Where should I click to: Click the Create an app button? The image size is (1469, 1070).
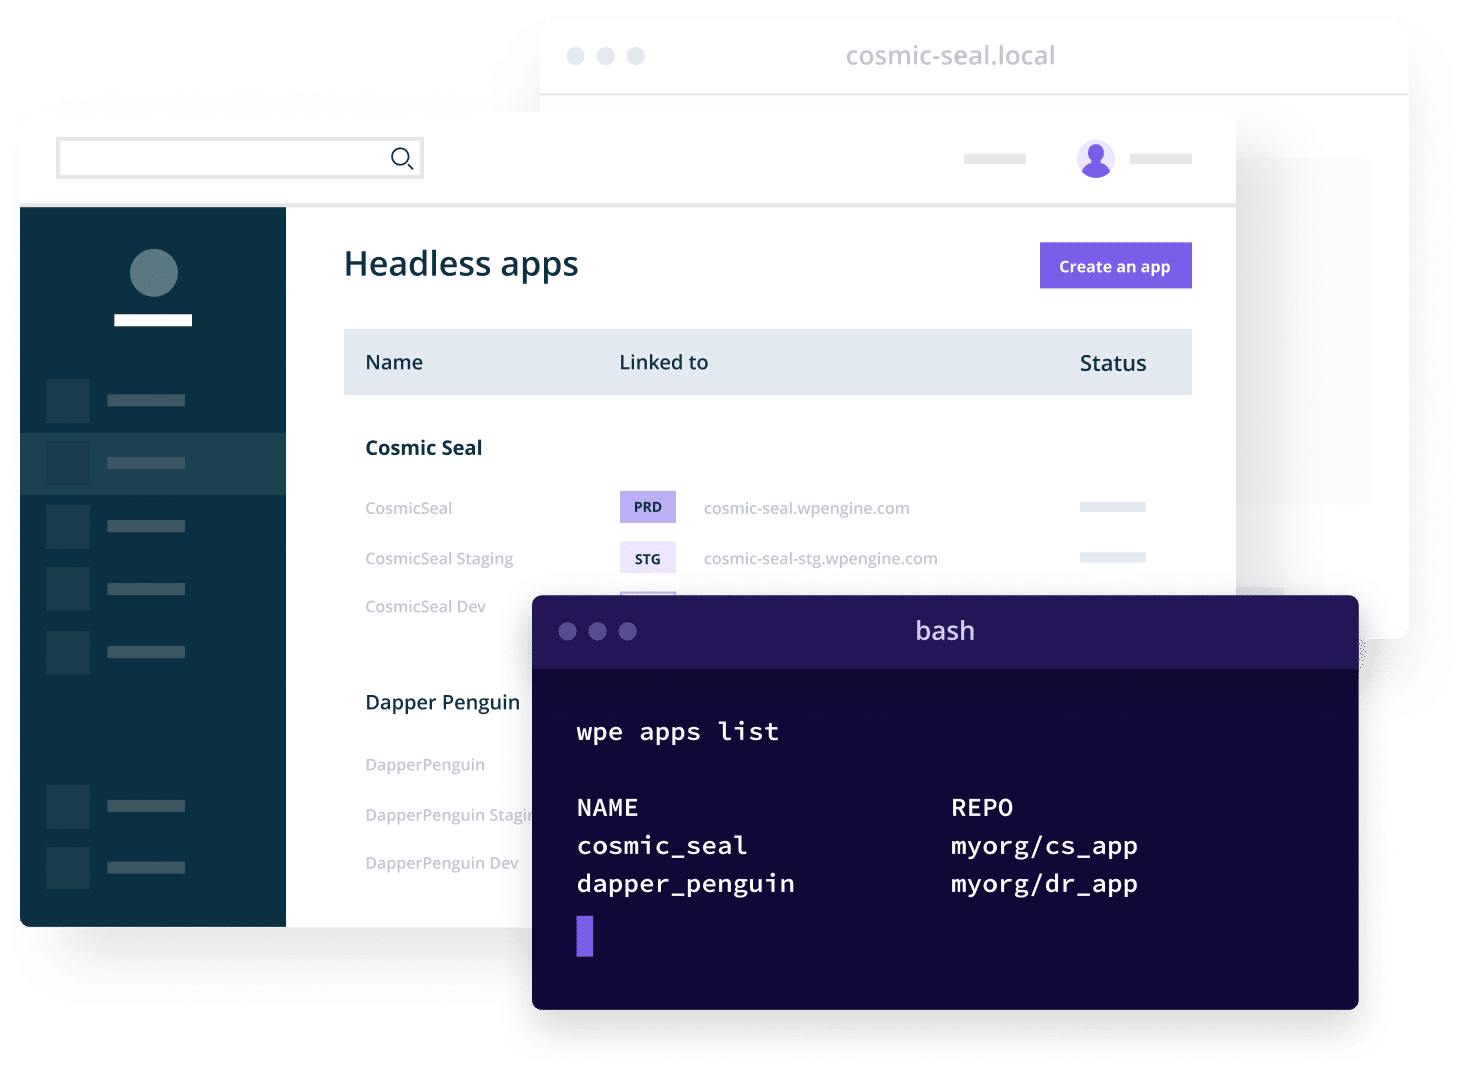tap(1114, 265)
